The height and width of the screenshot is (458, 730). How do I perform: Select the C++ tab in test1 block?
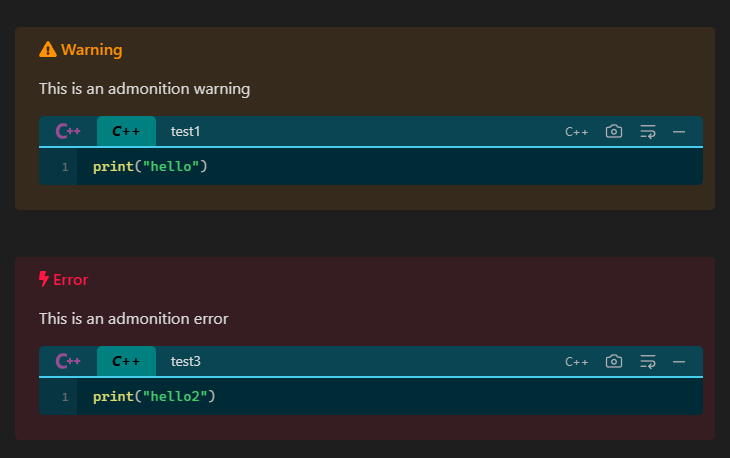126,131
